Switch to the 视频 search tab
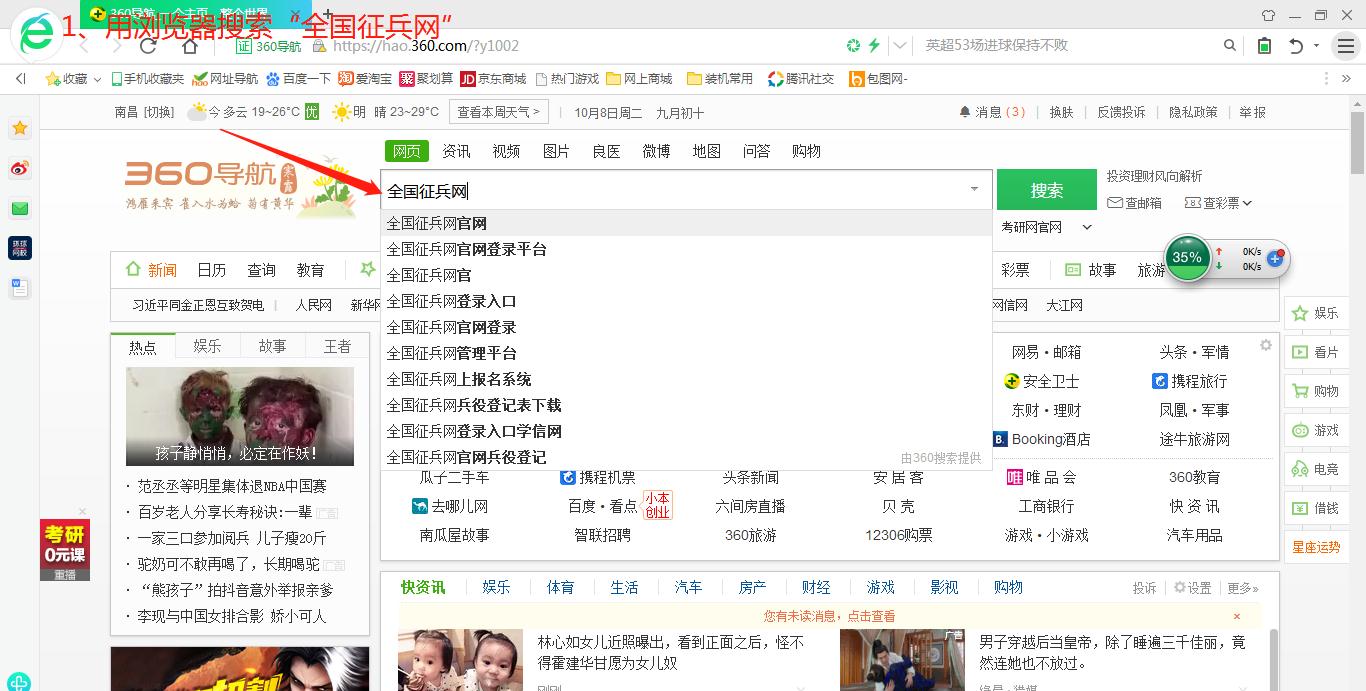This screenshot has width=1366, height=691. pos(506,151)
